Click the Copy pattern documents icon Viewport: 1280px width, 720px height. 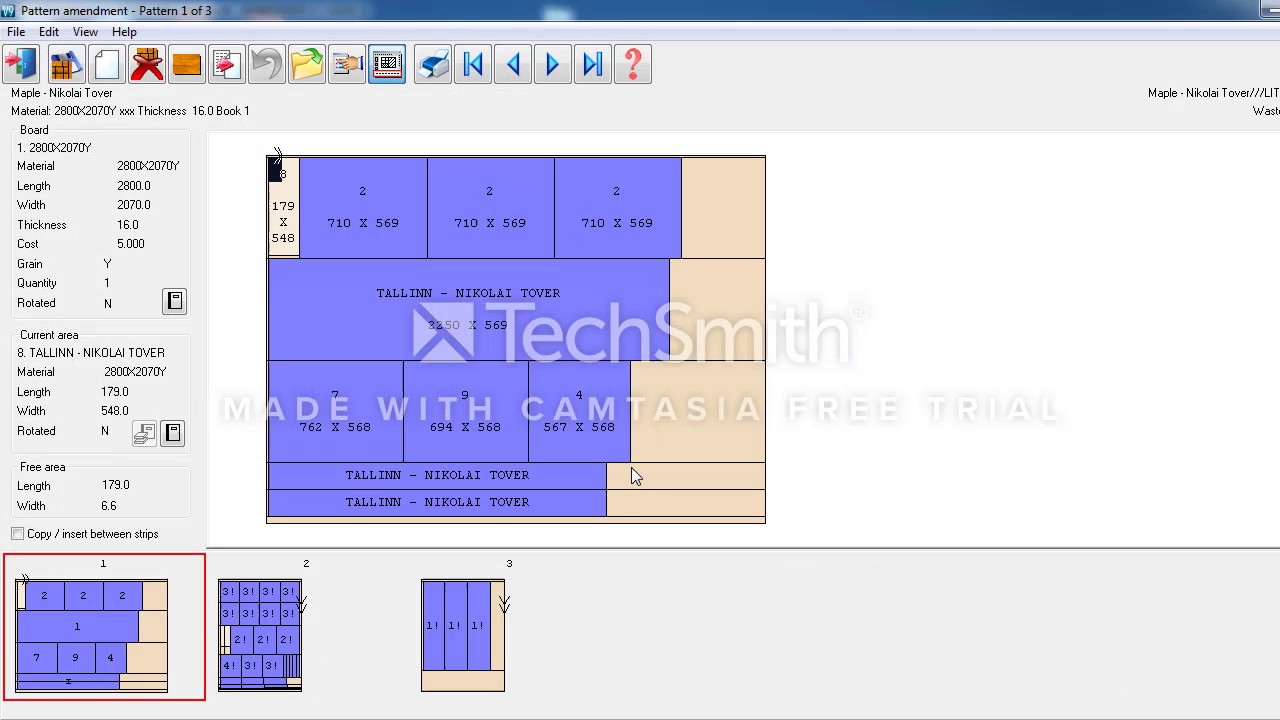point(227,65)
